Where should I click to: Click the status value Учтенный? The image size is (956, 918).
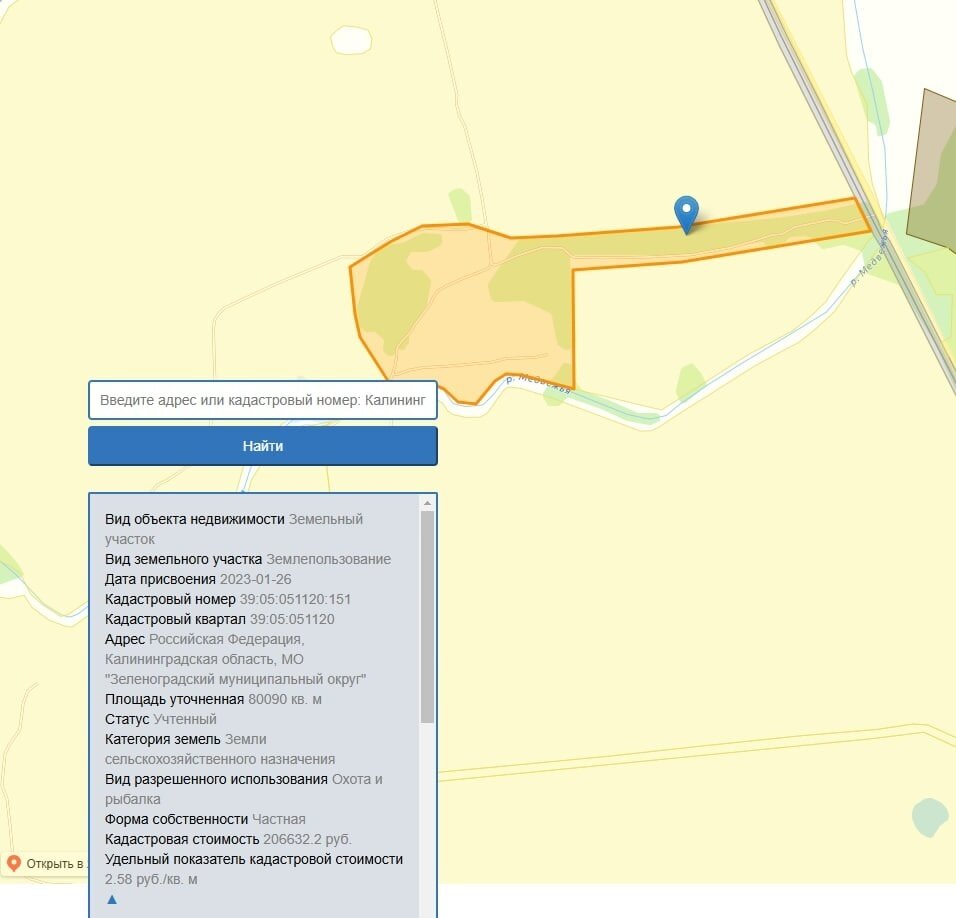(x=185, y=719)
